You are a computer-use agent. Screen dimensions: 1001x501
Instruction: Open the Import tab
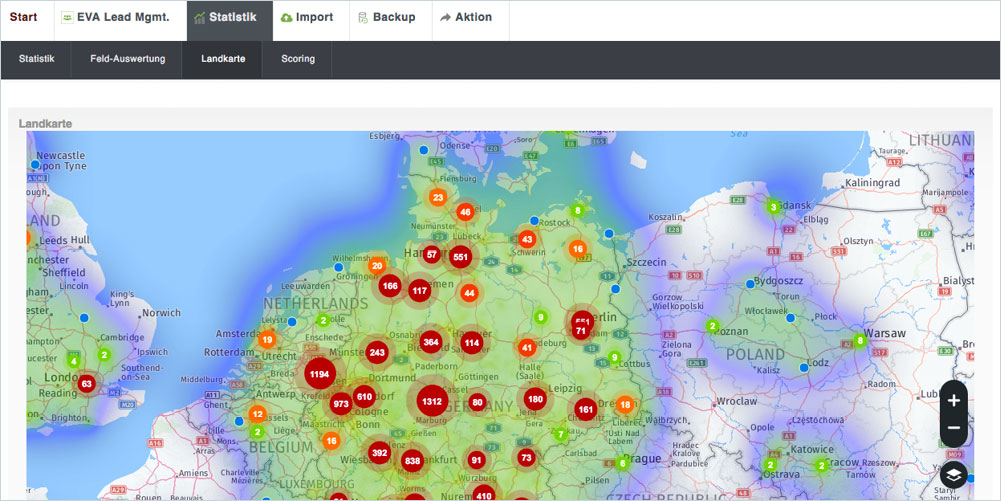point(307,18)
